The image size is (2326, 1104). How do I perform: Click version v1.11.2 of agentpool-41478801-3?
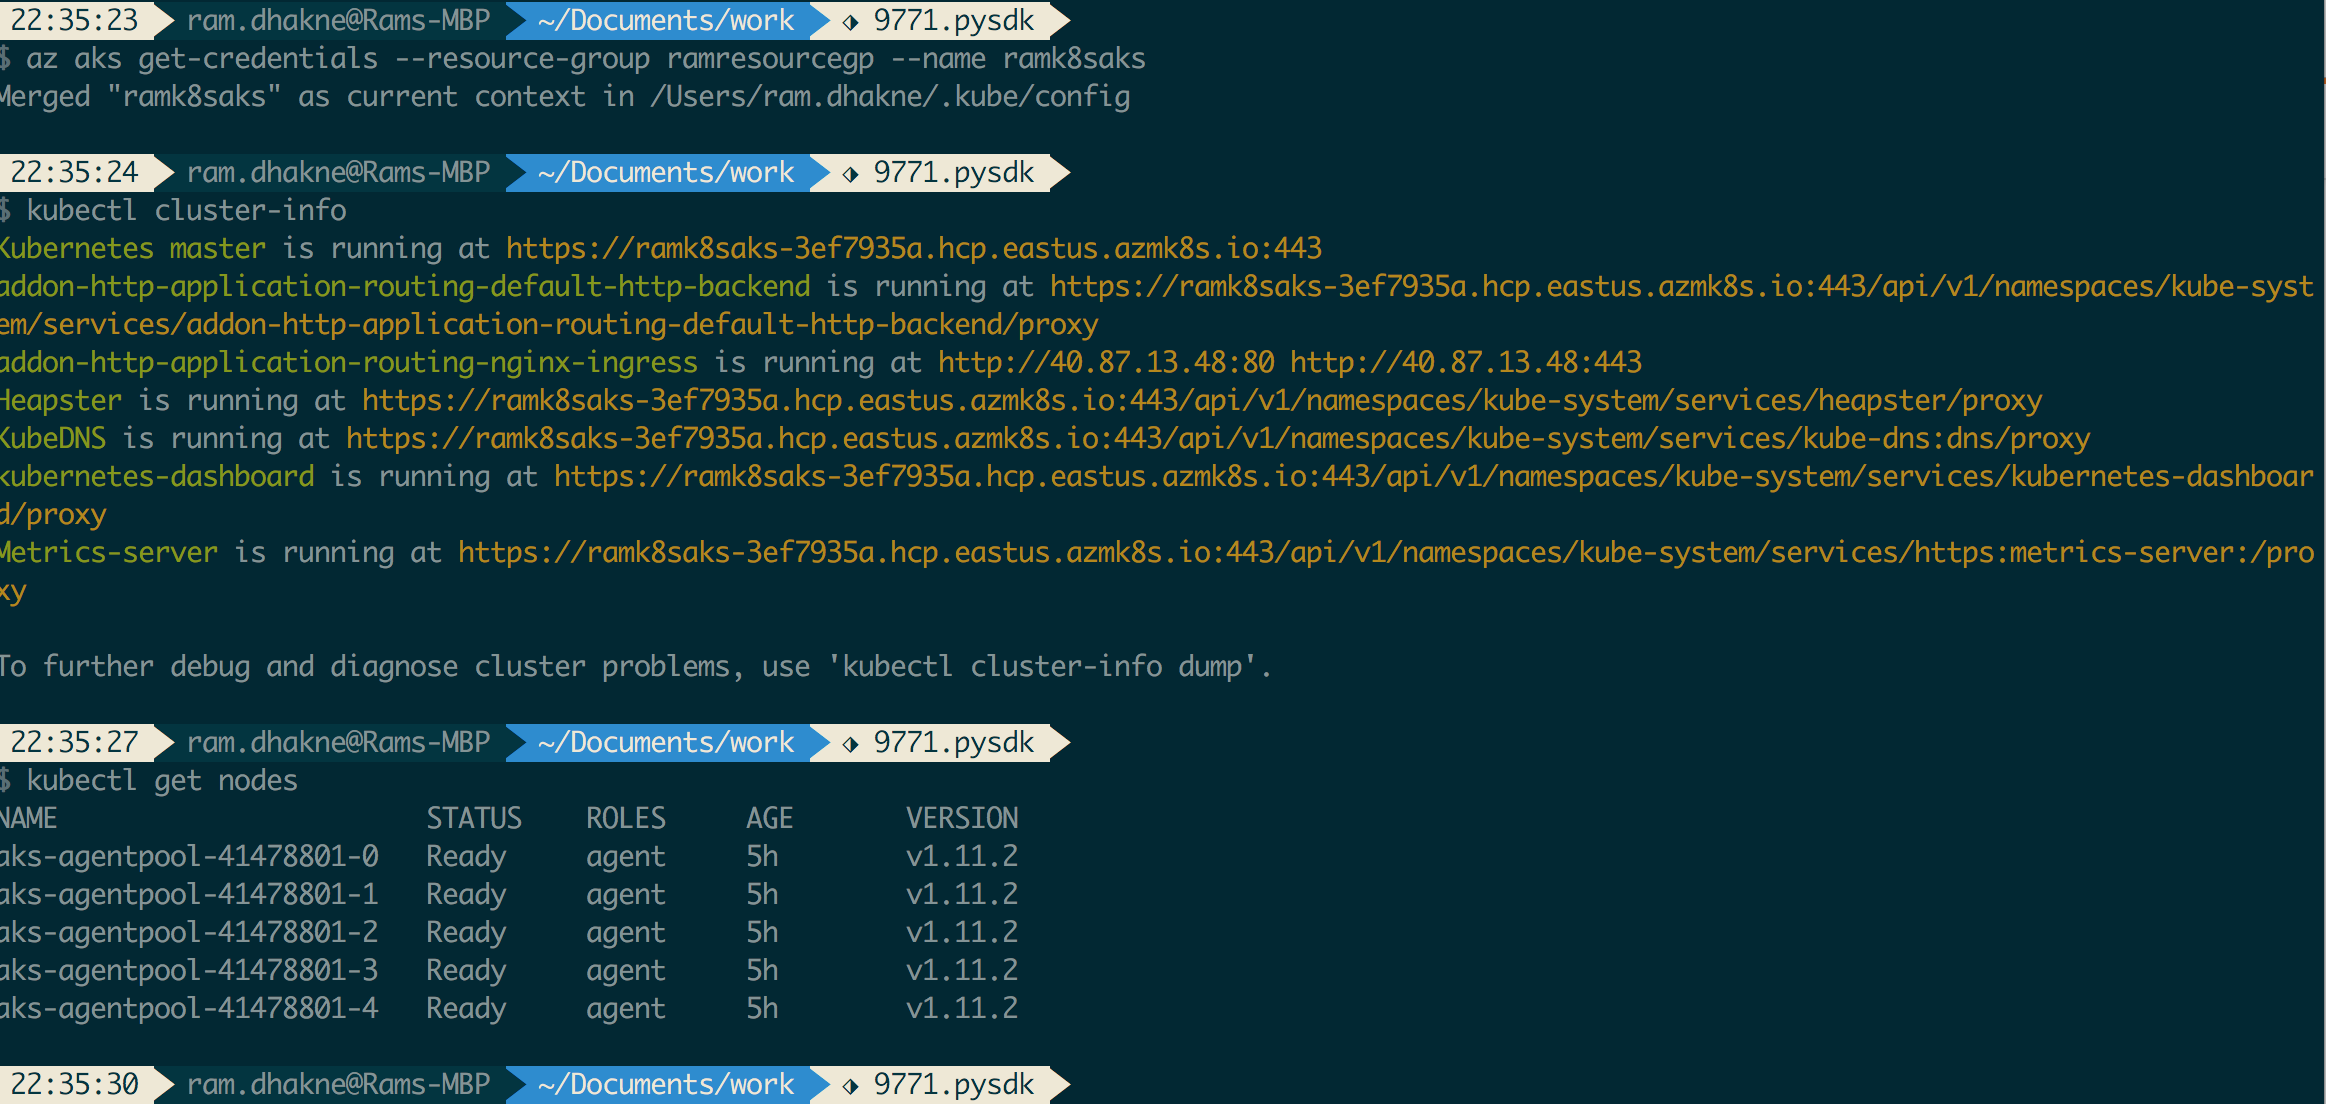(x=962, y=970)
